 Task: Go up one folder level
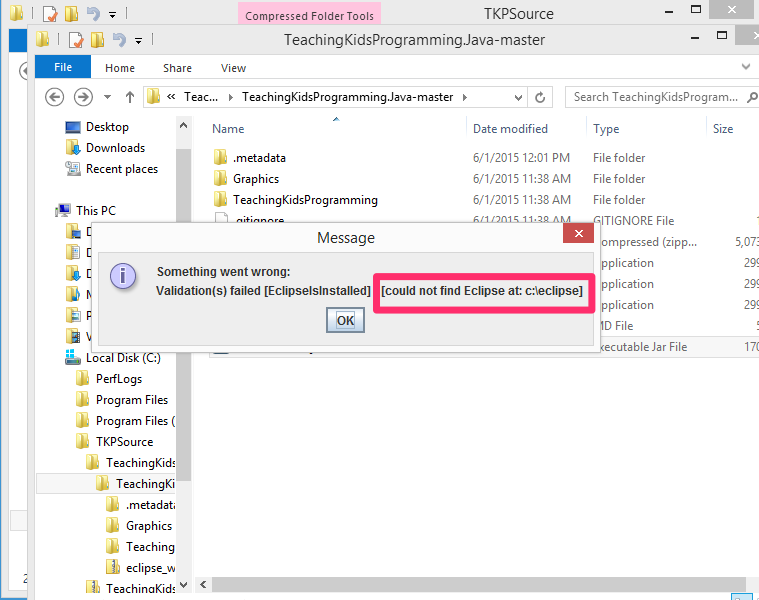point(130,97)
